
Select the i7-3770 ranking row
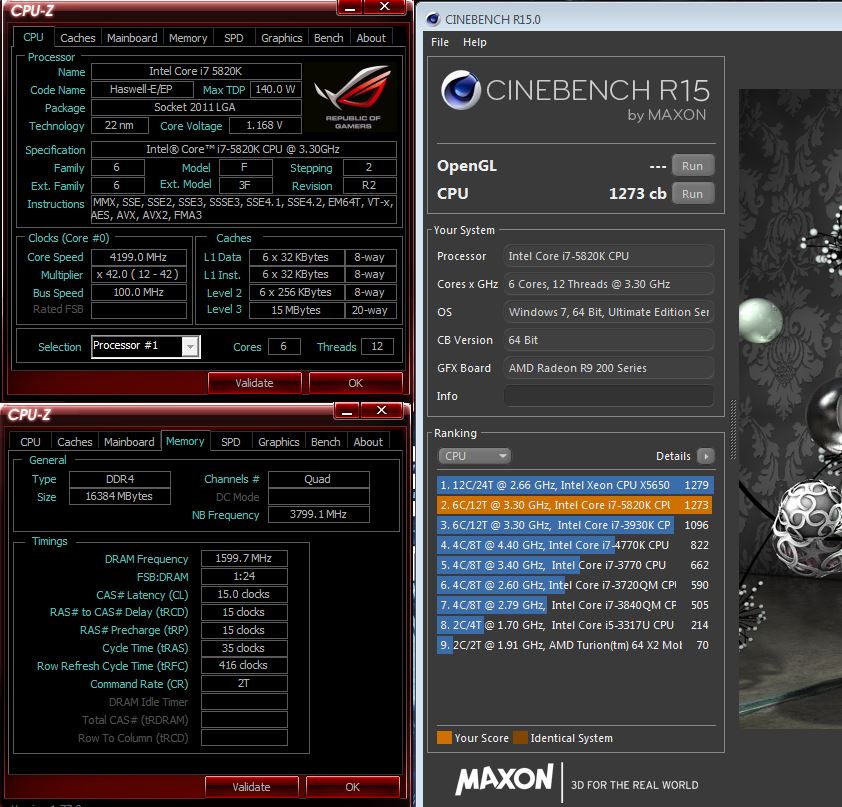575,565
